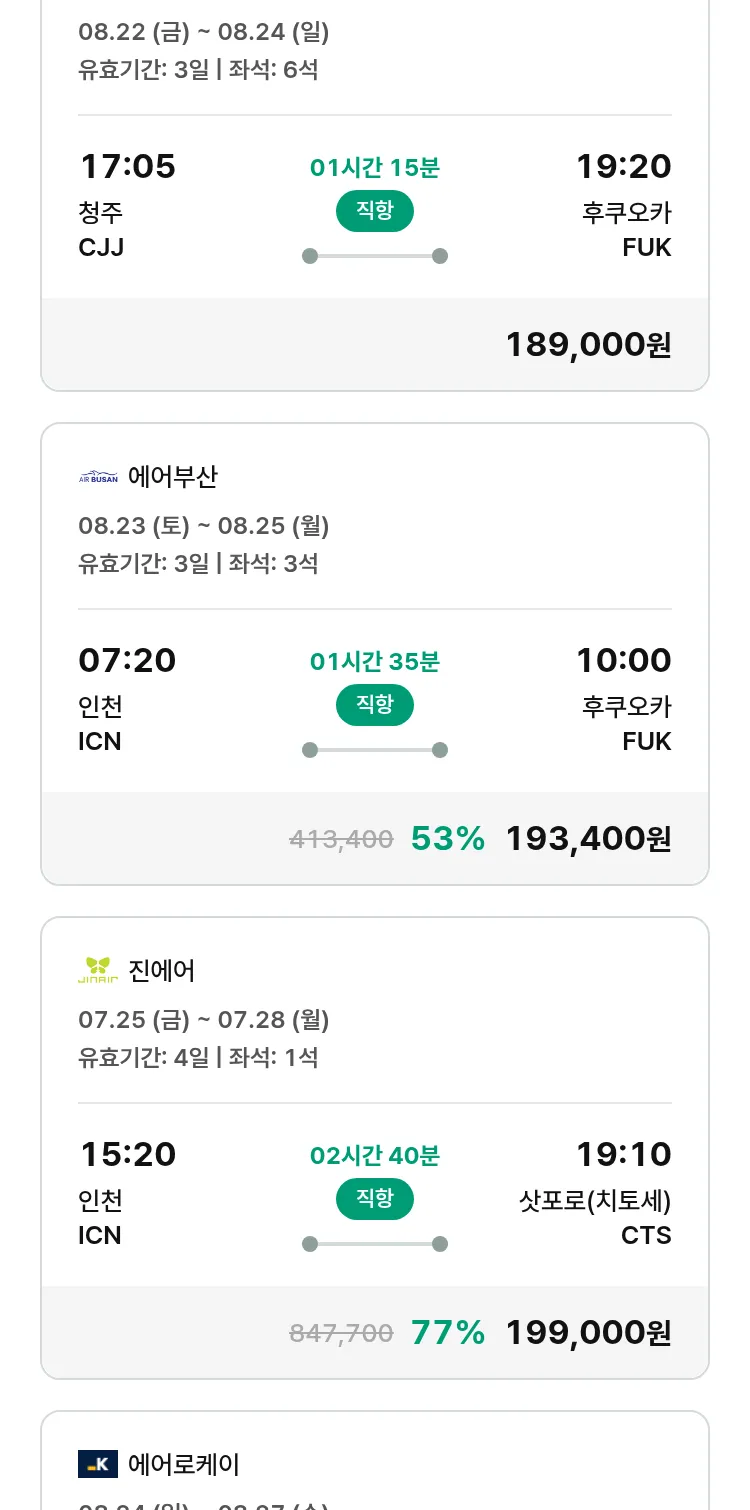The width and height of the screenshot is (750, 1510).
Task: Tap the 직항 badge on Air Busan flight
Action: (x=375, y=705)
